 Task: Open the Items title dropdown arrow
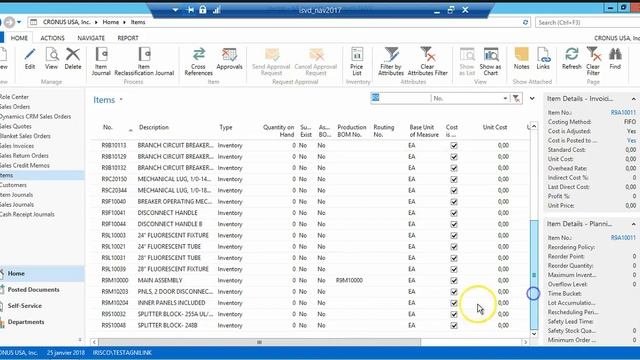[x=121, y=100]
